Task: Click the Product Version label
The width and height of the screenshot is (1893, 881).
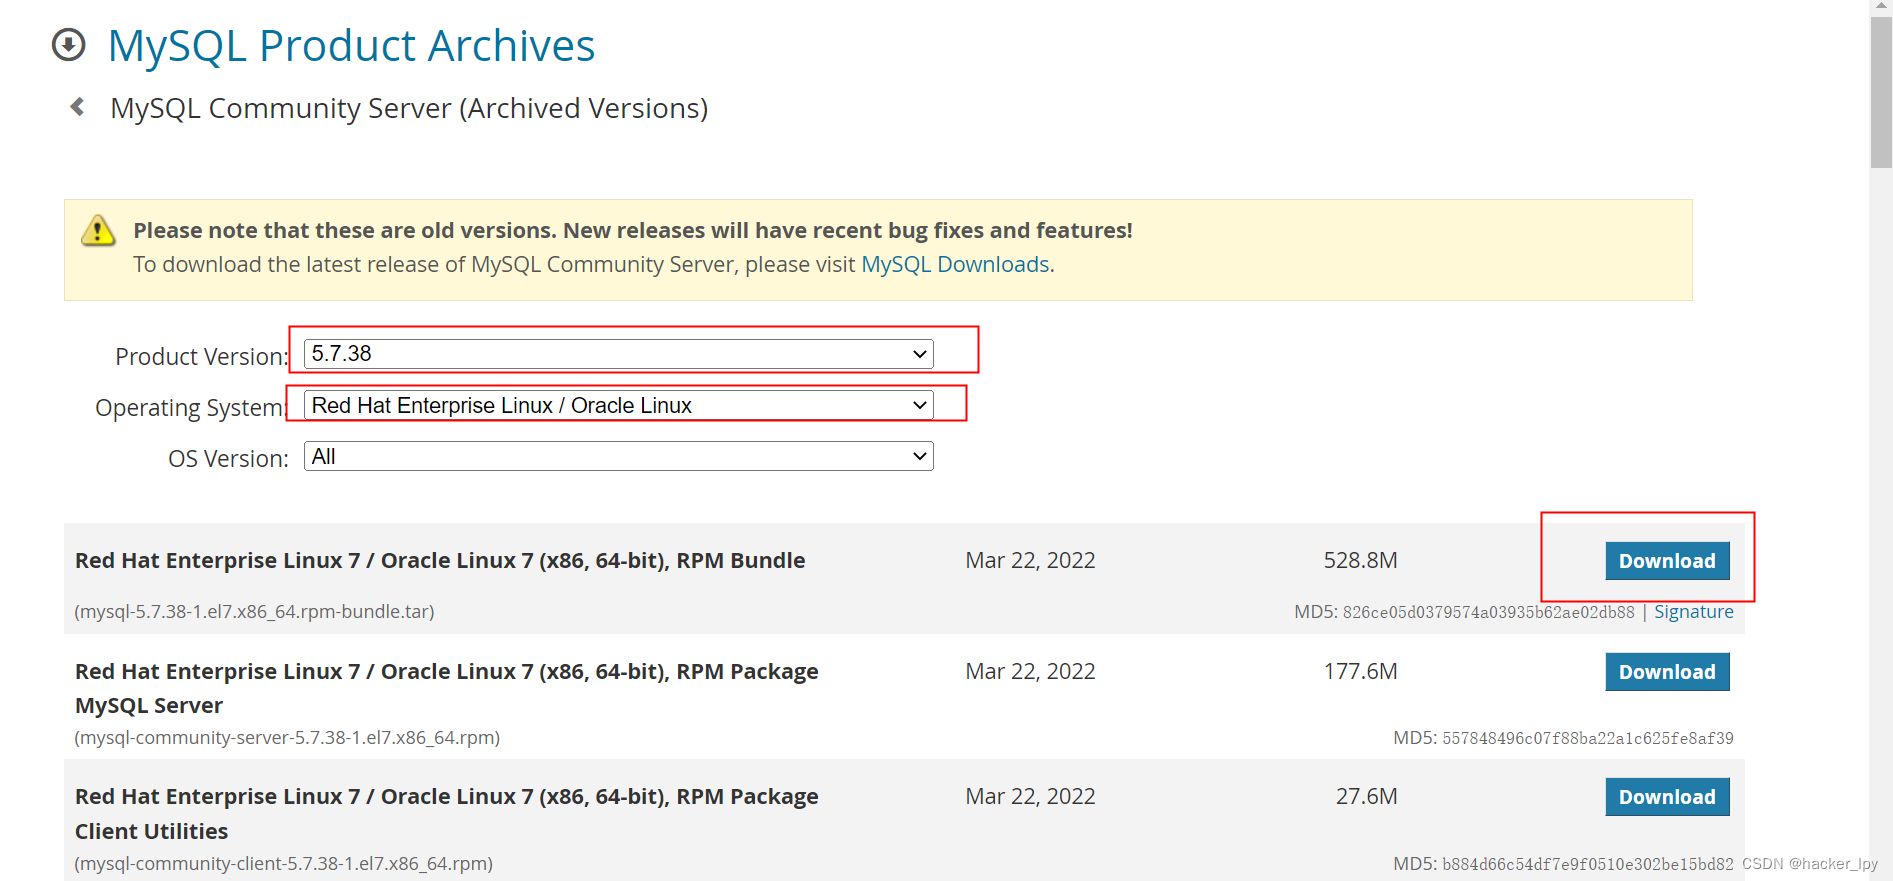Action: [201, 357]
